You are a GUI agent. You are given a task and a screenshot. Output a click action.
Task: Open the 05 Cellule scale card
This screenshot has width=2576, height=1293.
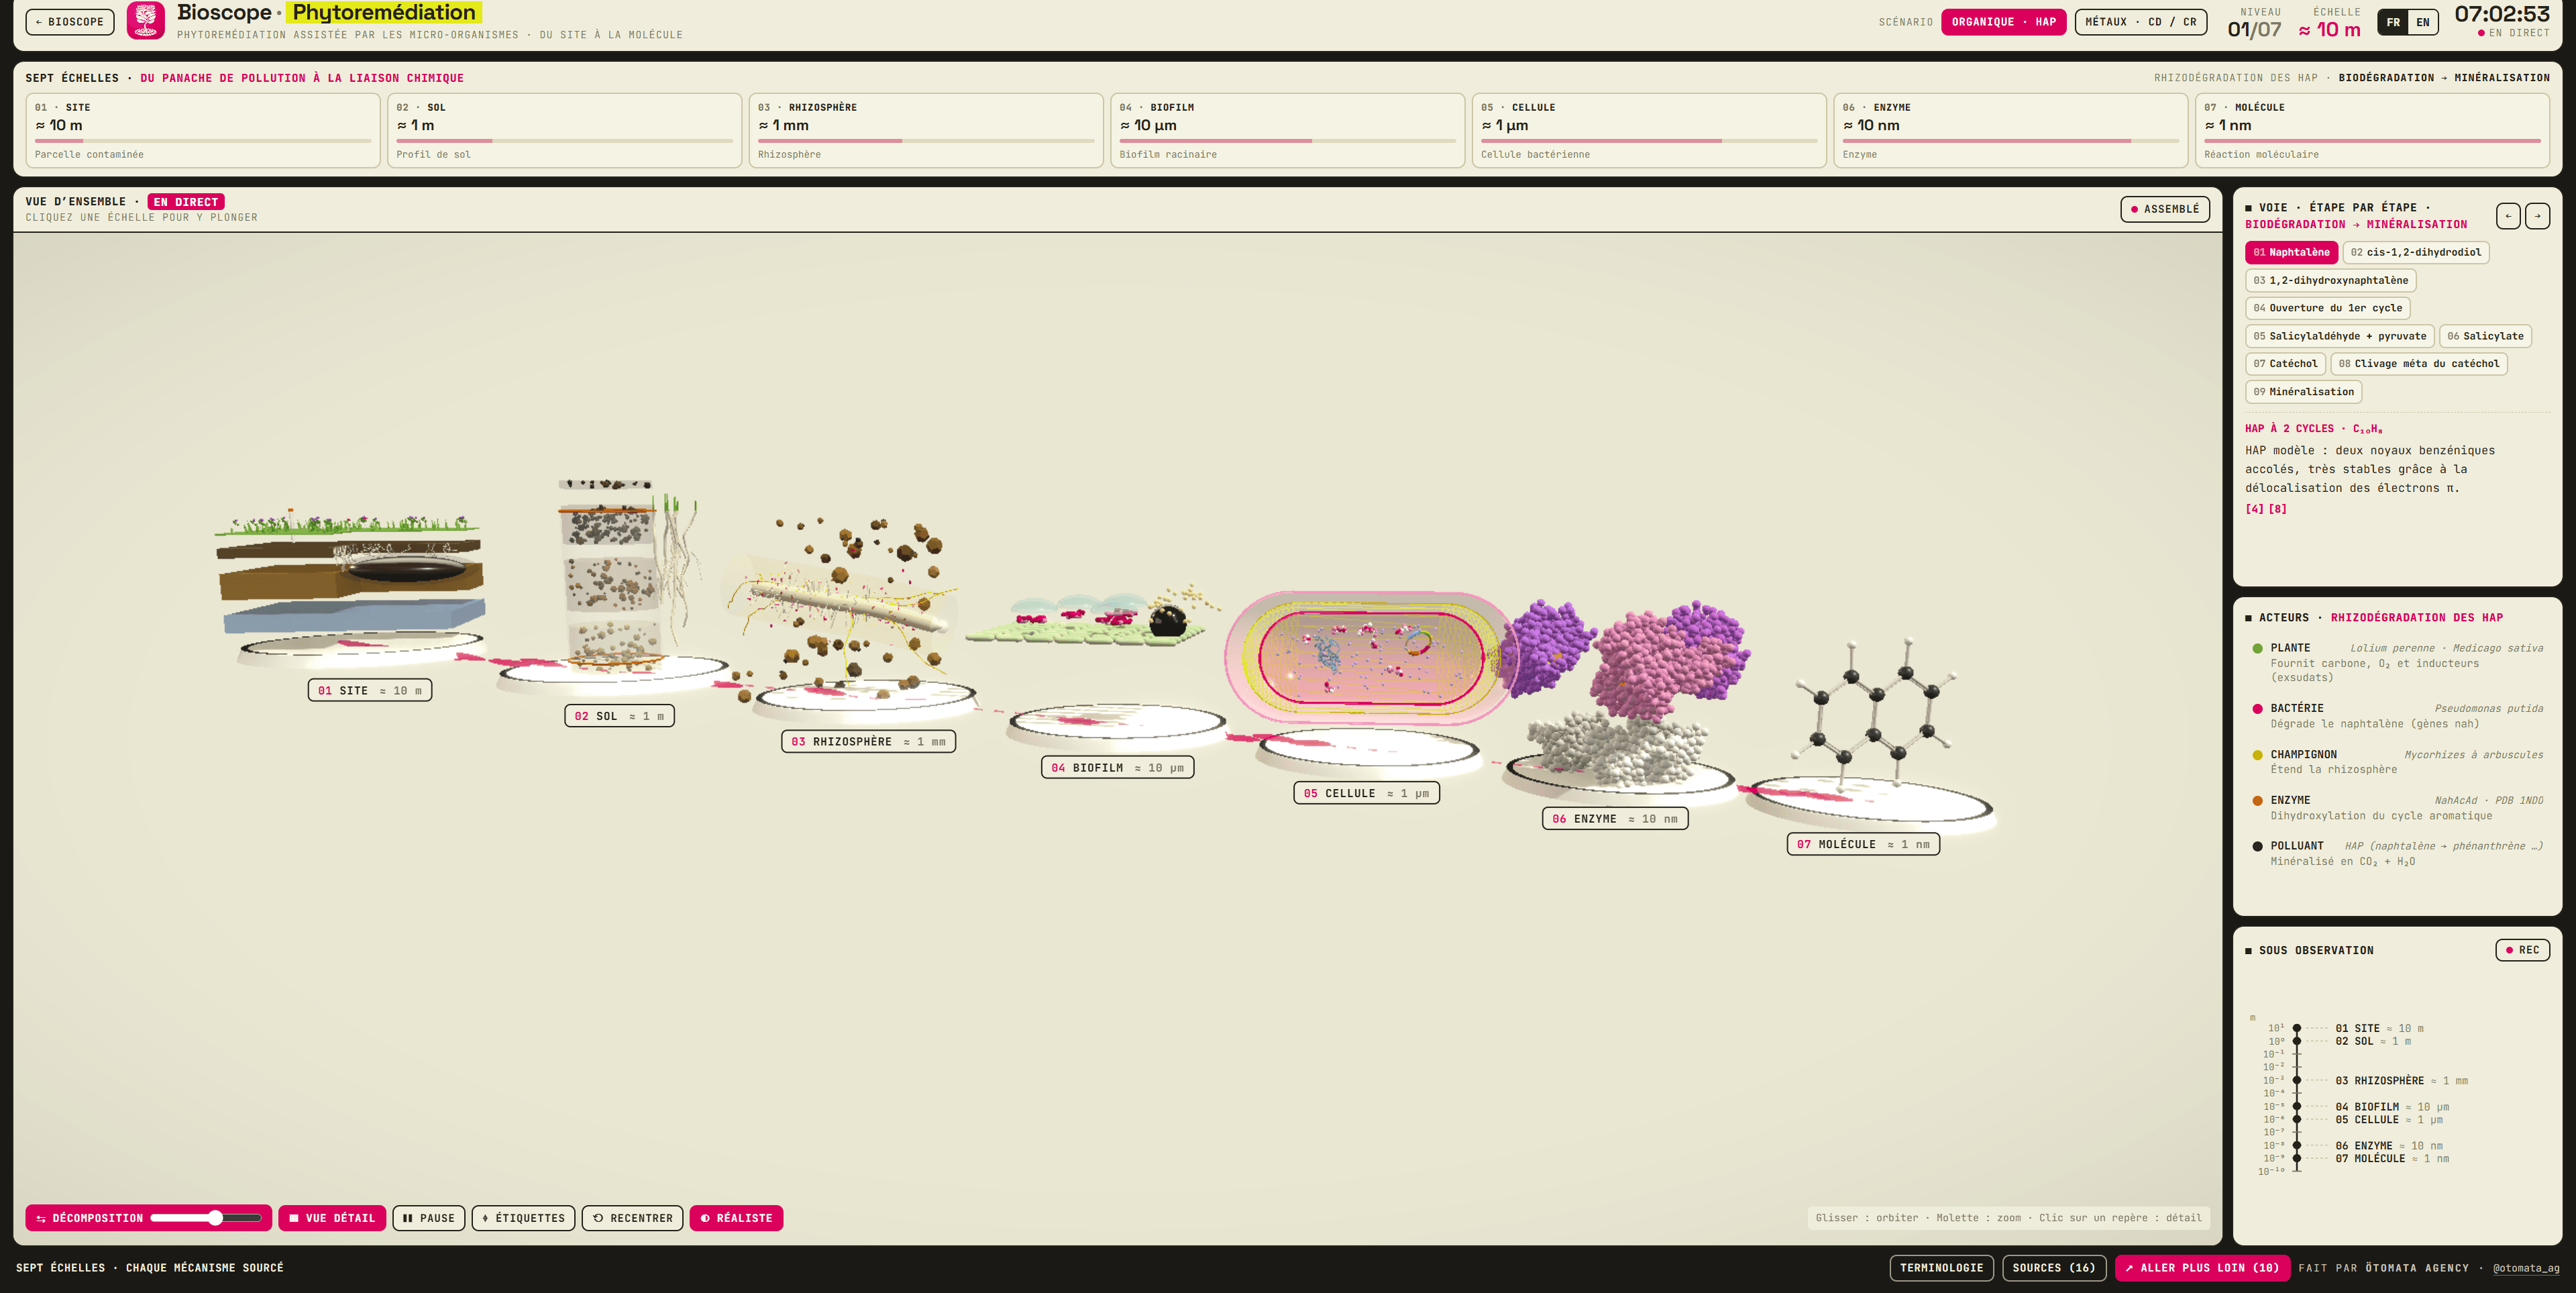(1649, 130)
